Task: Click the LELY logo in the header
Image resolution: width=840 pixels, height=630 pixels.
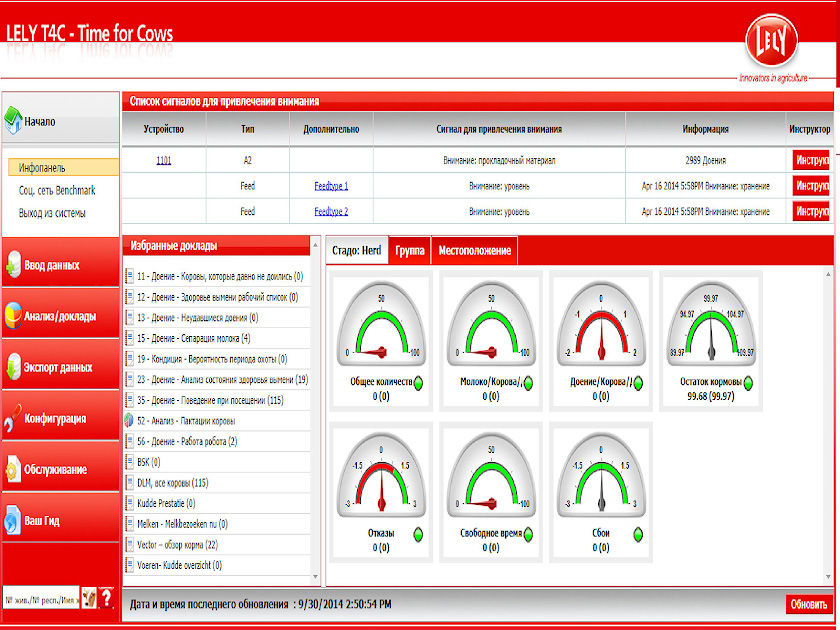Action: click(x=771, y=42)
